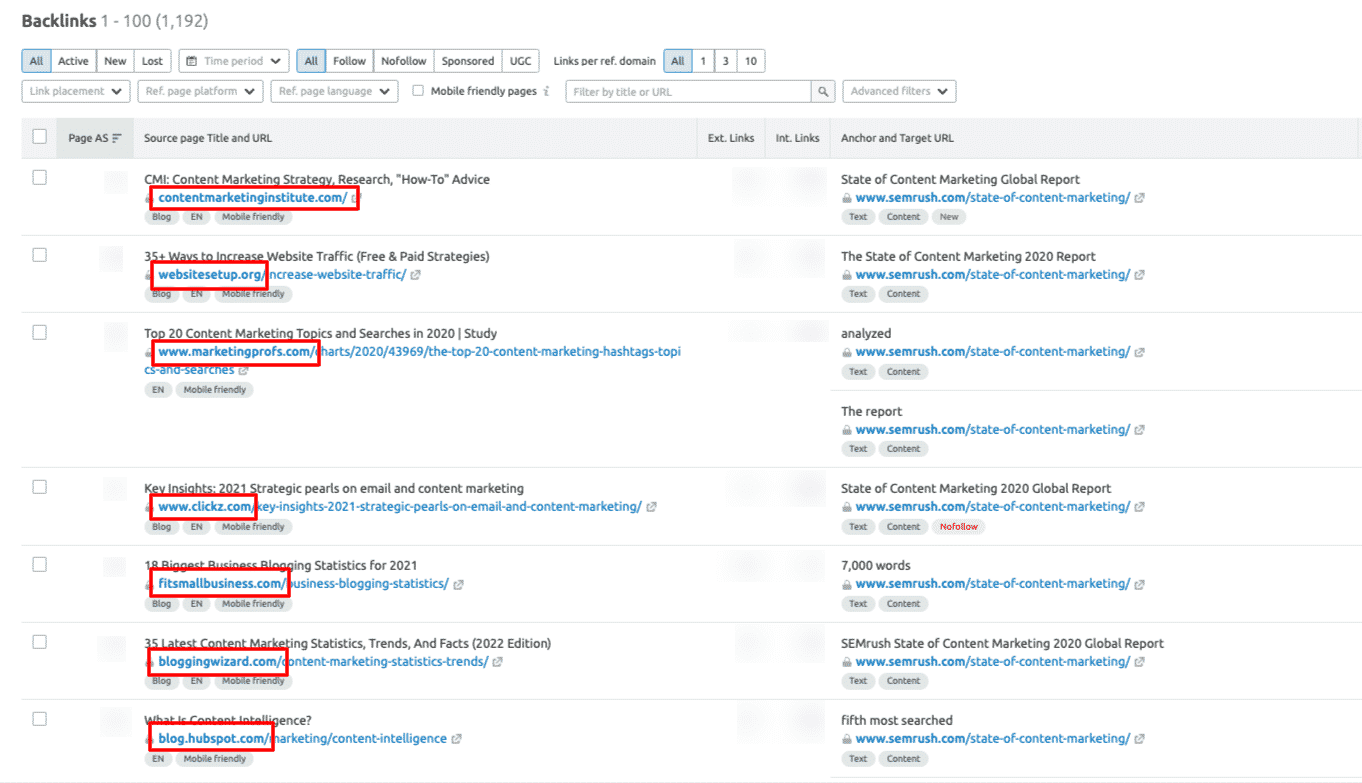This screenshot has width=1362, height=783.
Task: Toggle the select-all checkbox in table header
Action: click(39, 137)
